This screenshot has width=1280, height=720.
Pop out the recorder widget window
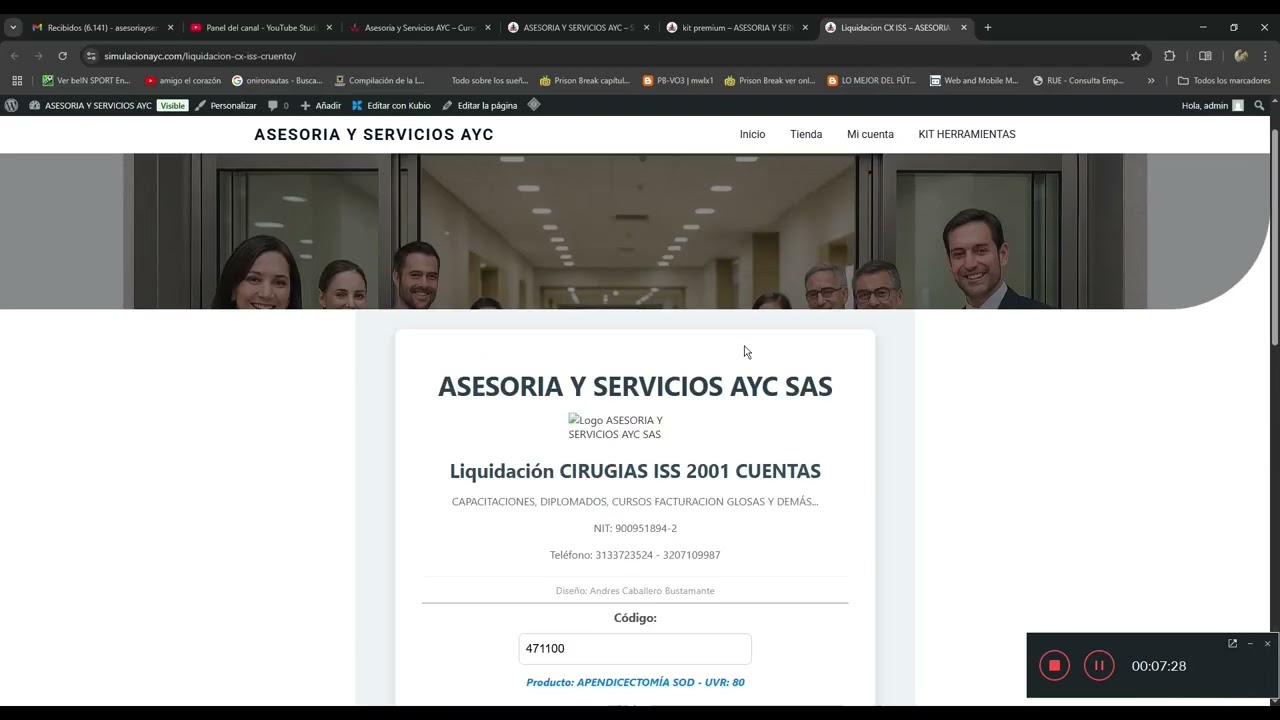click(1232, 643)
